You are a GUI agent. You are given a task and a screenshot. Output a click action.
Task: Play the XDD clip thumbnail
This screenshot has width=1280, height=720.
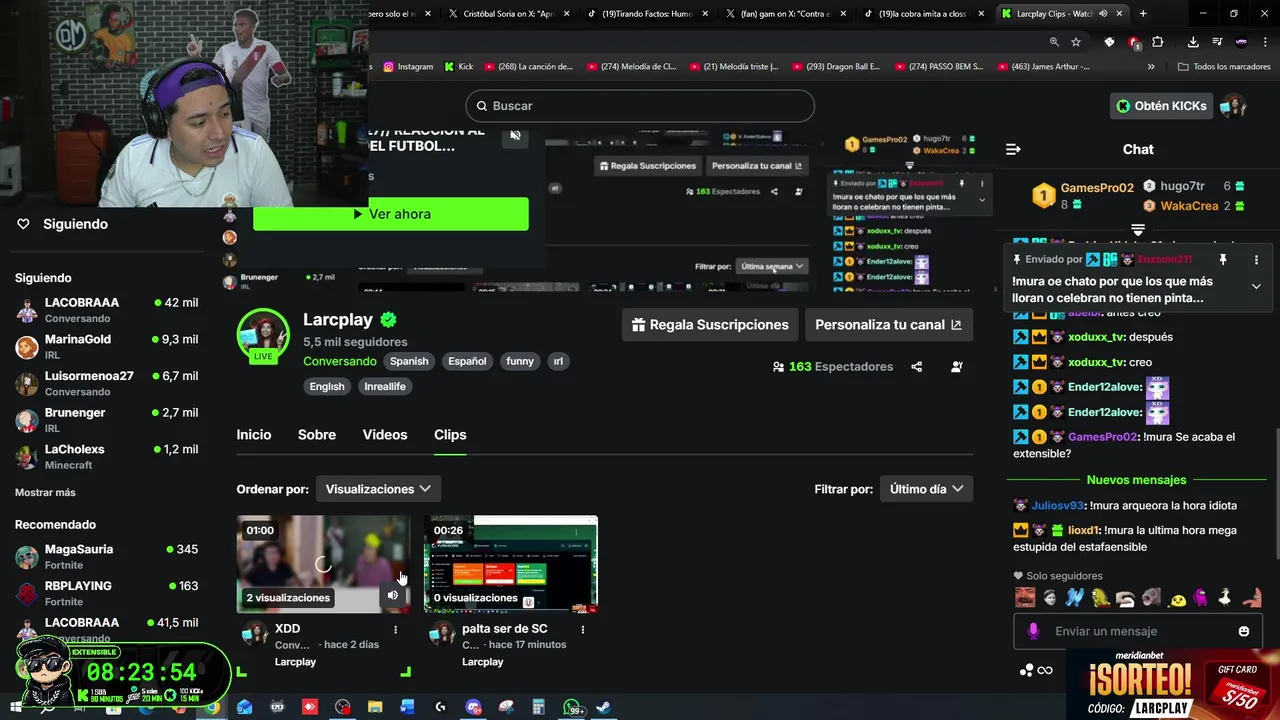point(323,564)
